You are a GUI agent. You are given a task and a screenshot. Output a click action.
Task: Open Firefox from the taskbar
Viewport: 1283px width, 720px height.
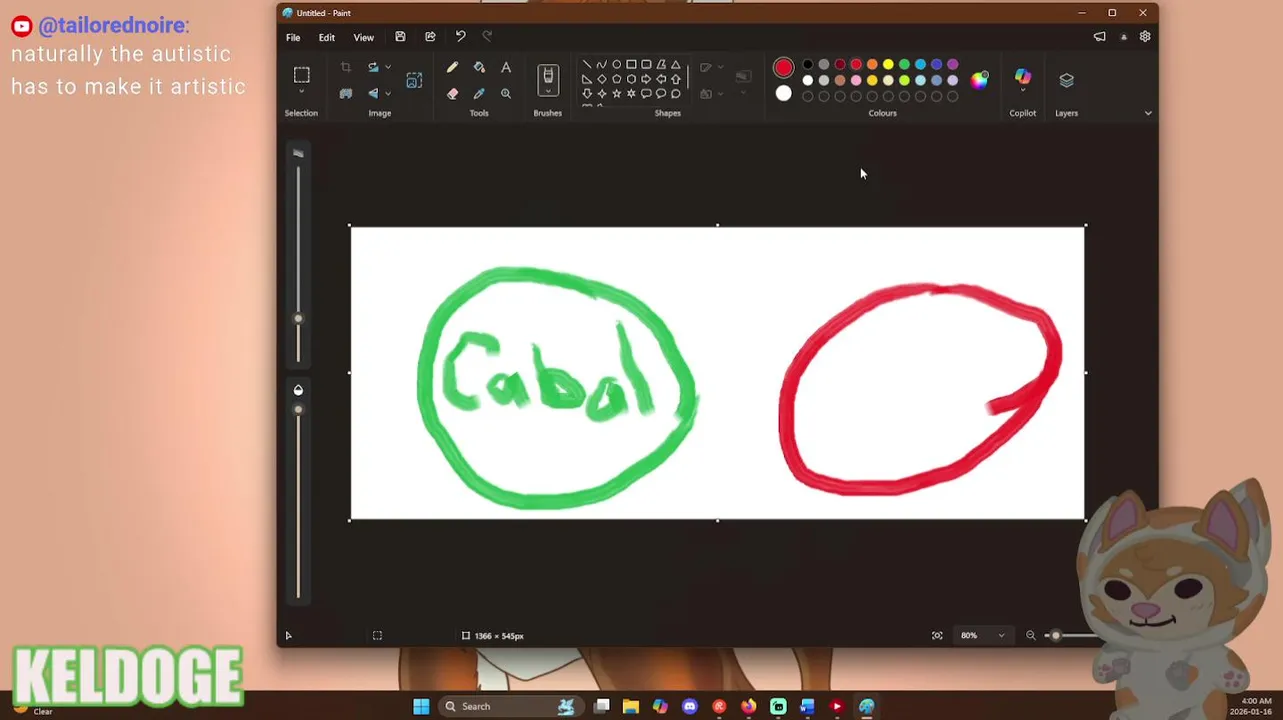point(749,707)
